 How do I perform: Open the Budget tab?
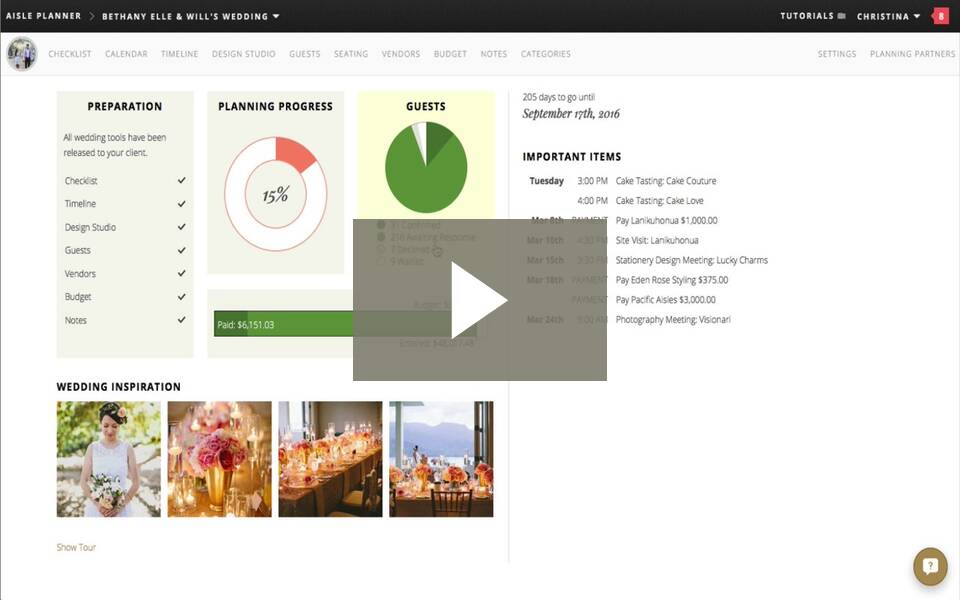click(450, 54)
